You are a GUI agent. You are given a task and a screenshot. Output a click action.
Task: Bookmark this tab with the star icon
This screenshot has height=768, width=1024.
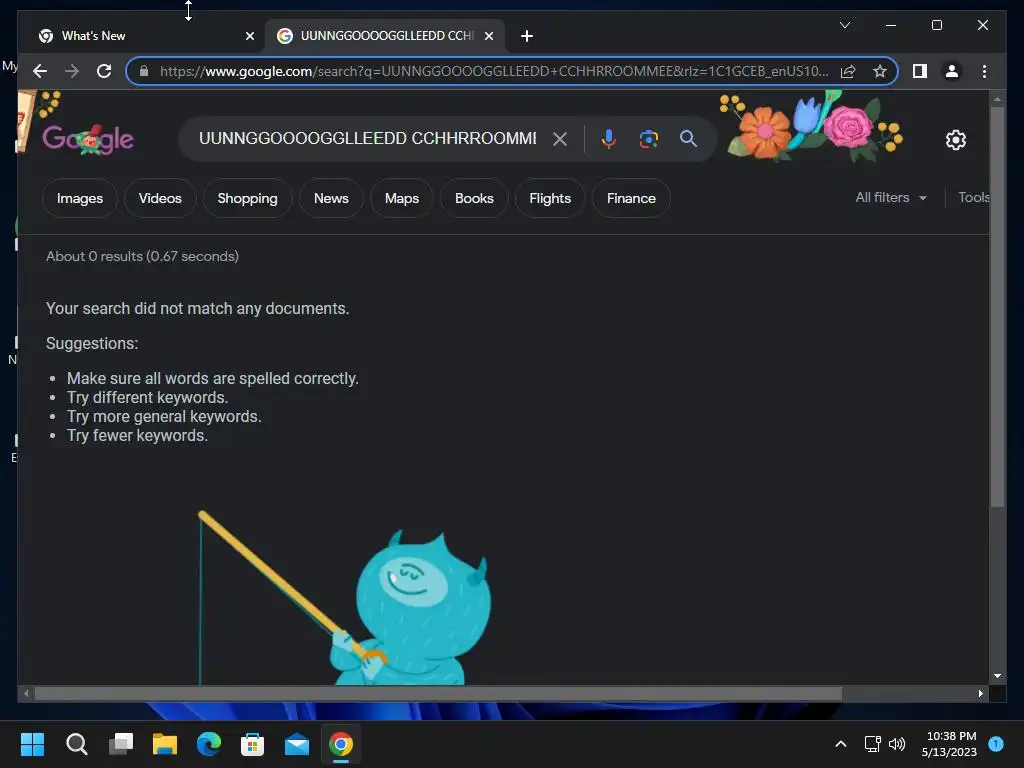click(x=880, y=71)
